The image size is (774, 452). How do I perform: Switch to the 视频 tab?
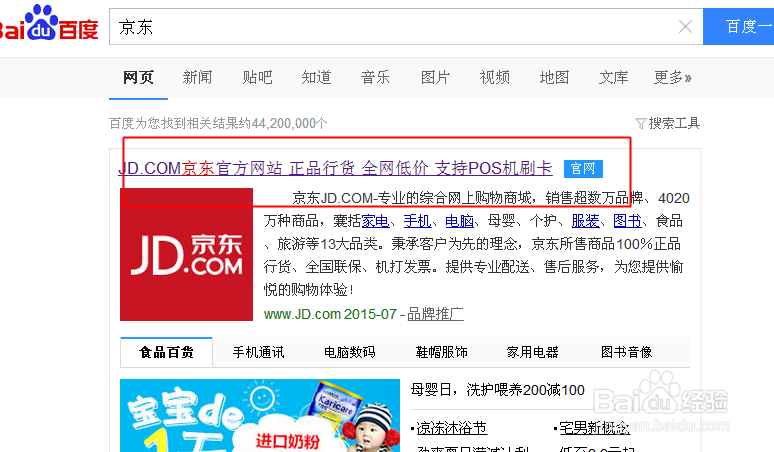495,77
